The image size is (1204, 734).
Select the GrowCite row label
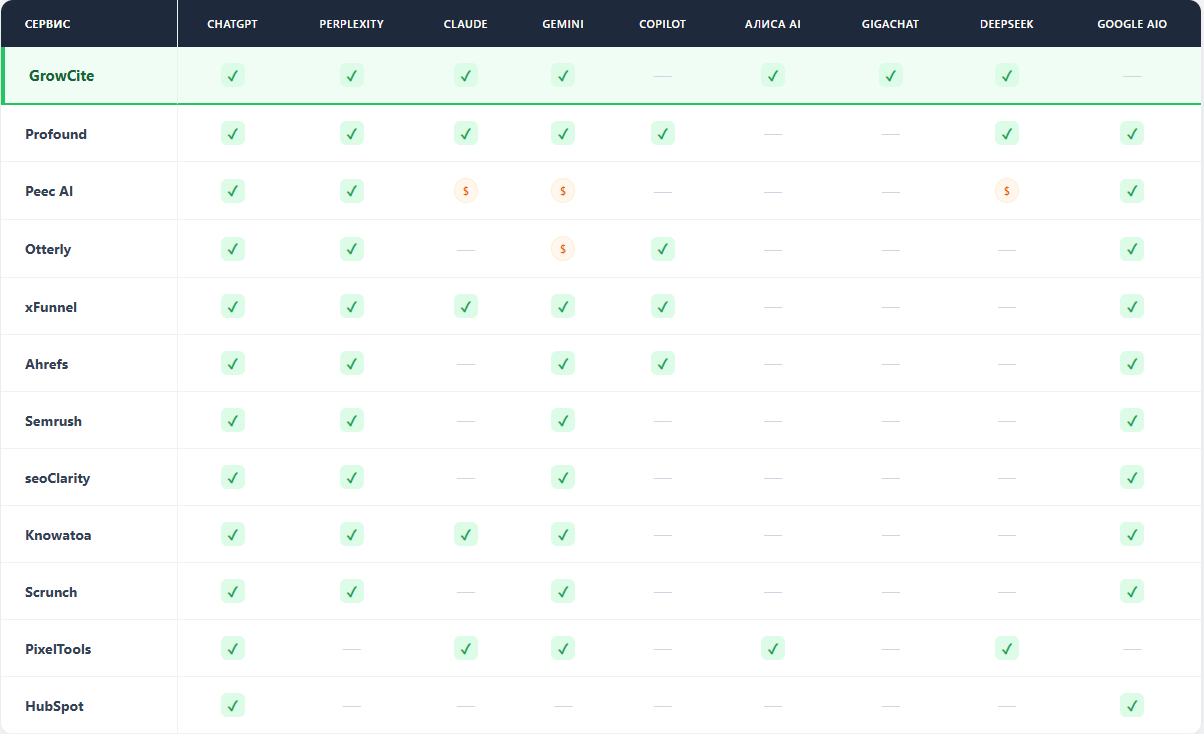[62, 75]
